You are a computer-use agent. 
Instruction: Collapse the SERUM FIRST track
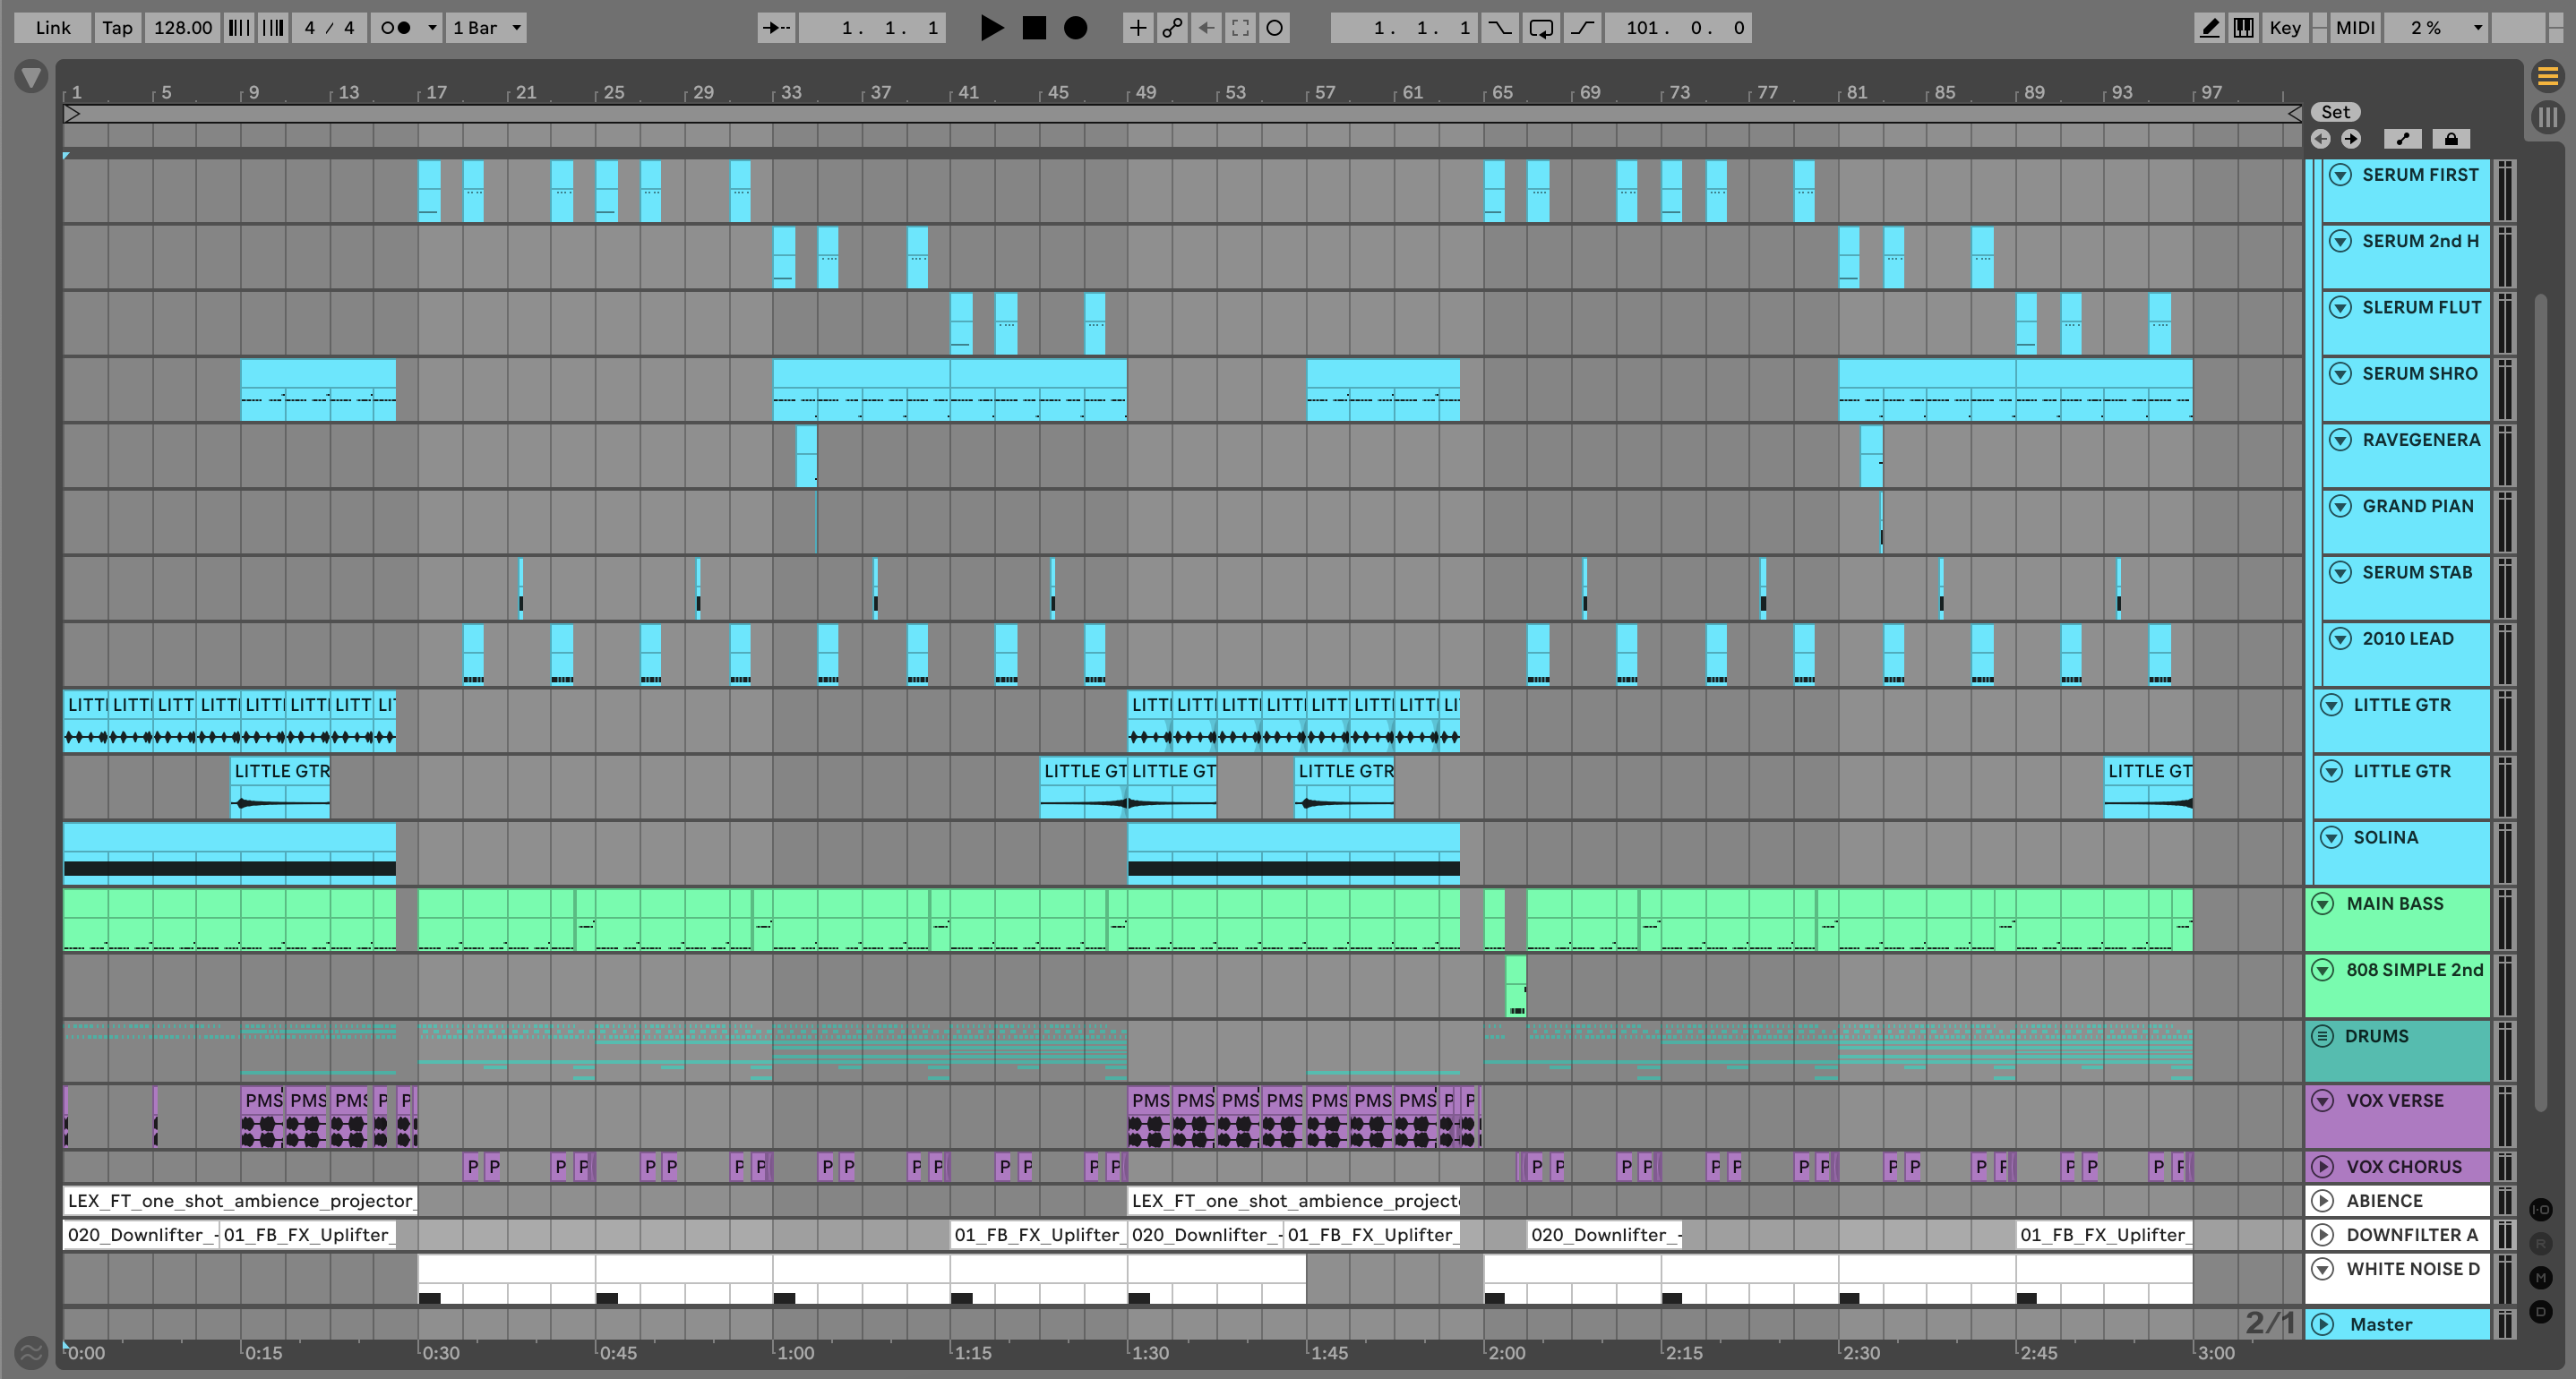(x=2340, y=175)
